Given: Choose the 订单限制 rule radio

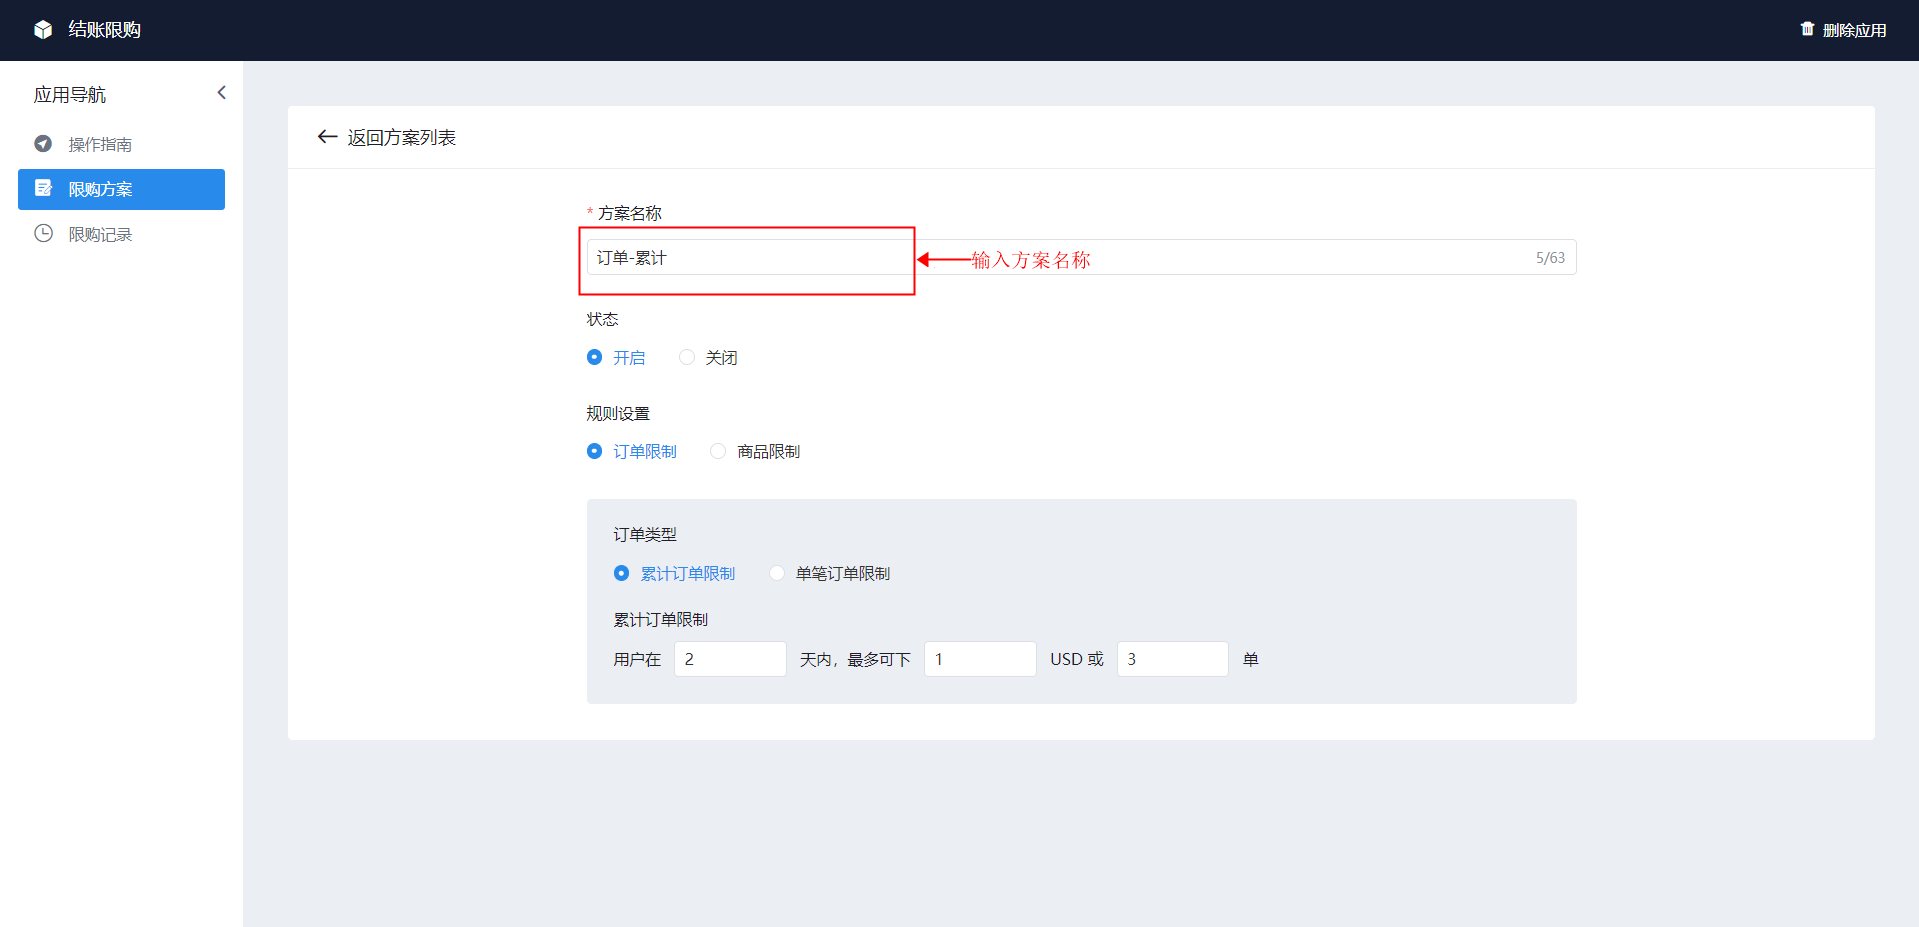Looking at the screenshot, I should click(594, 451).
